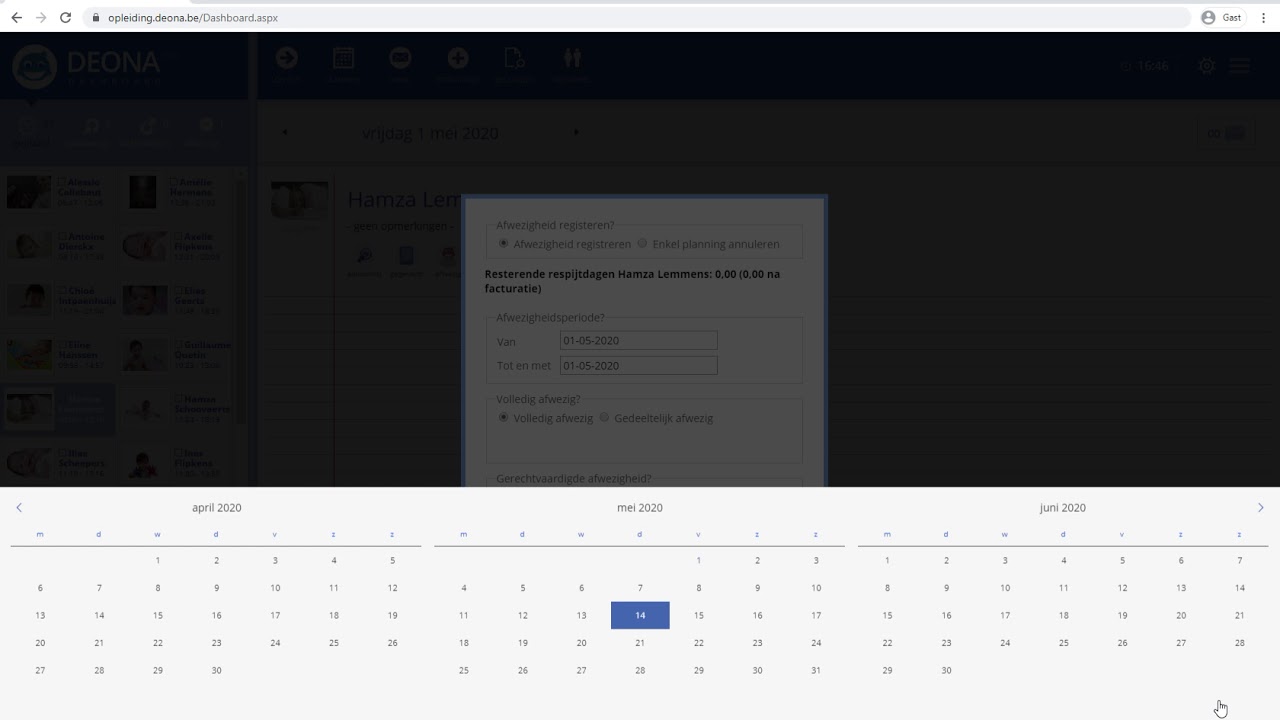Select 'Afwezigheid registreren' radio option
Viewport: 1280px width, 720px height.
[x=503, y=243]
